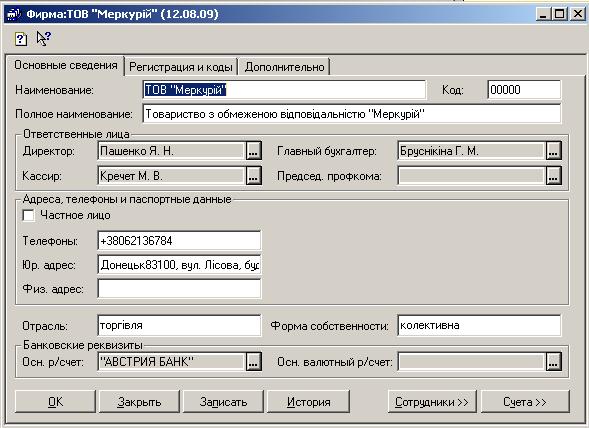Viewport: 589px width, 428px height.
Task: Click the Кассир field Кречет М. В.
Action: (171, 175)
